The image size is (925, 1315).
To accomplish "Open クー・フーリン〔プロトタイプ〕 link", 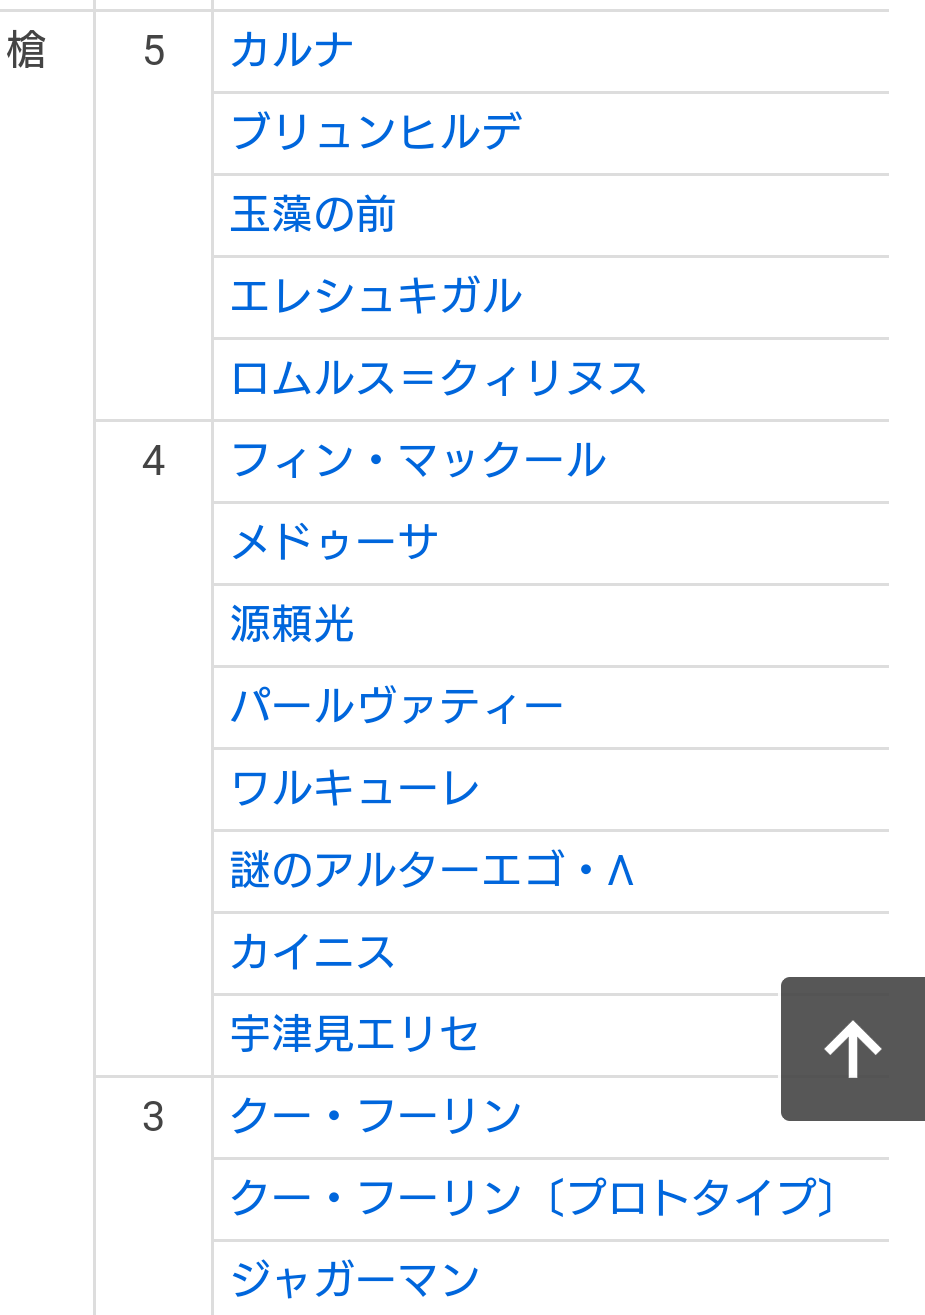I will tap(533, 1199).
